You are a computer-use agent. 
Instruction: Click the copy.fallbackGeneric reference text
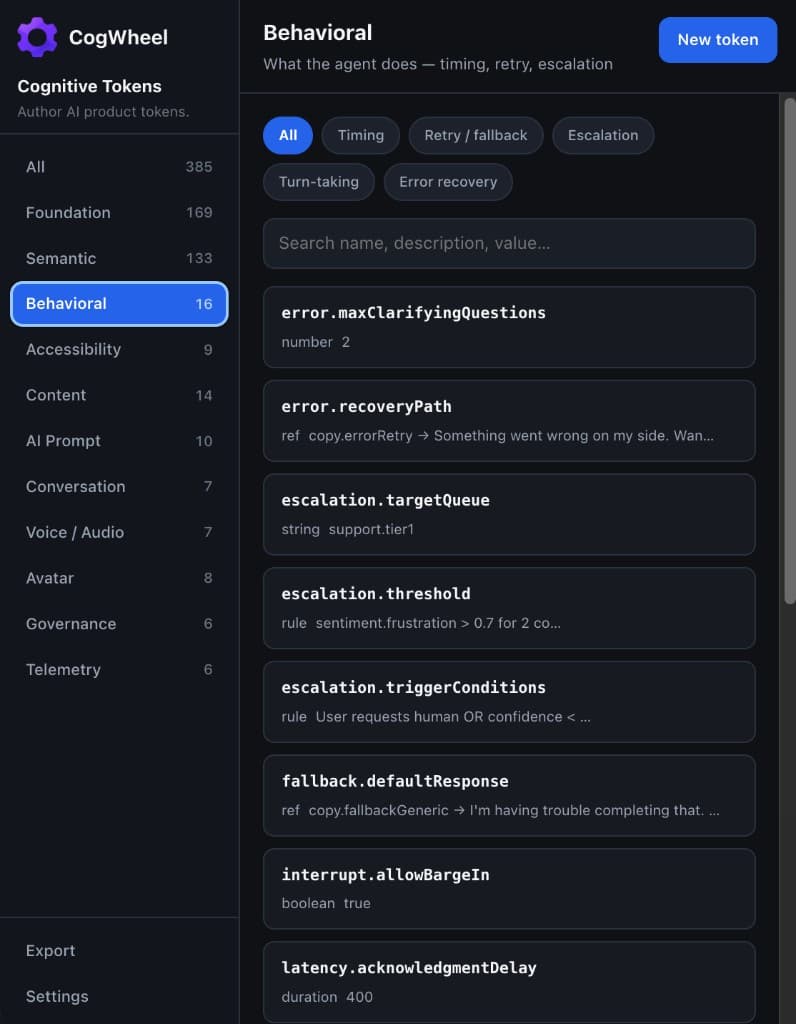point(378,810)
